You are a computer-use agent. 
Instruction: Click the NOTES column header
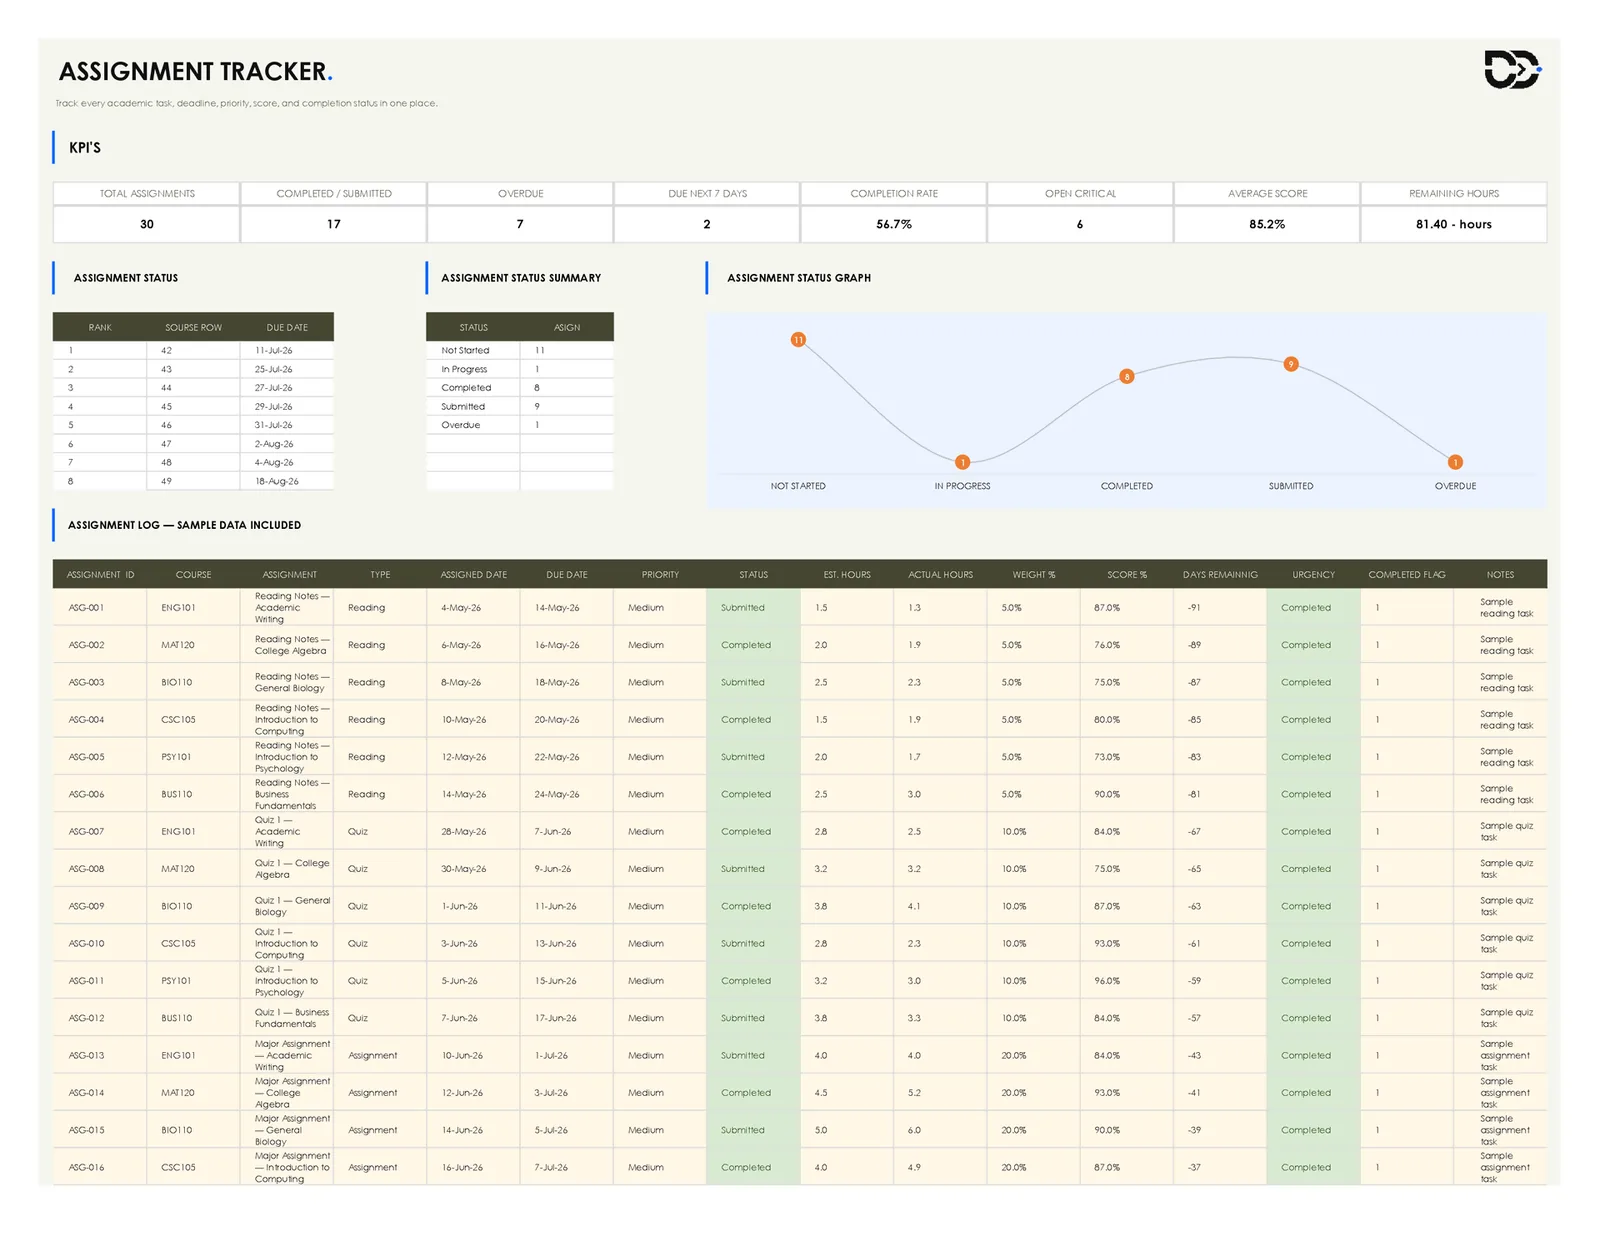tap(1500, 575)
